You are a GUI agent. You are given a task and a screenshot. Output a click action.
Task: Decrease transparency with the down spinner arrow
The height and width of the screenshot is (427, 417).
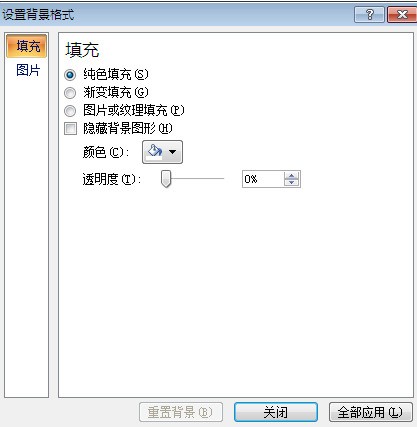click(x=292, y=182)
